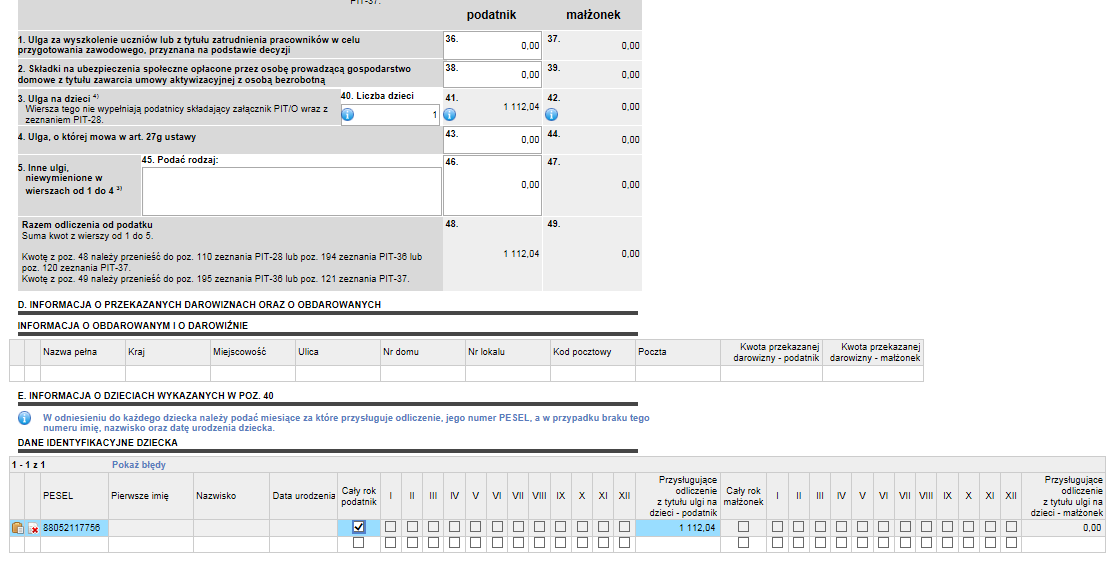Click the field 48 total value 1 112,04

click(x=521, y=254)
